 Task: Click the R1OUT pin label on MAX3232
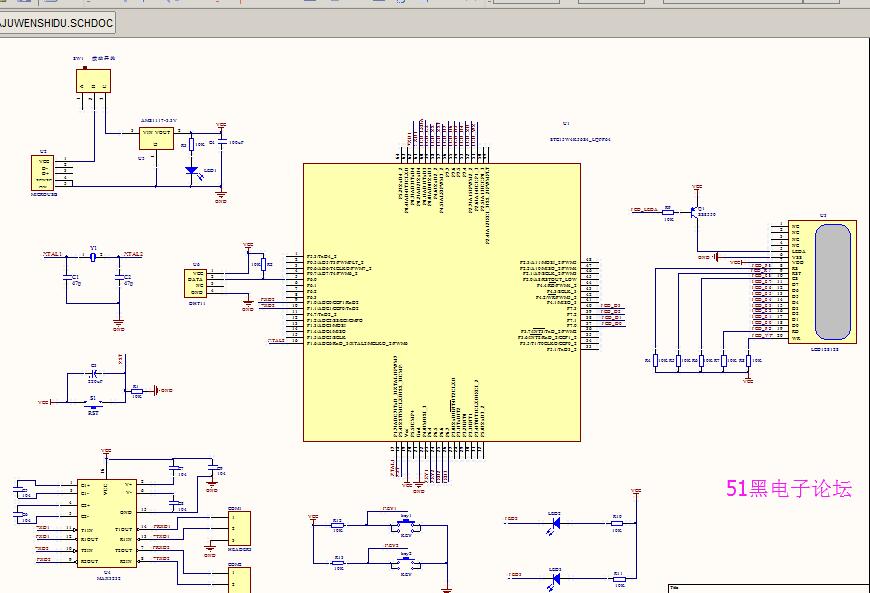[x=89, y=539]
